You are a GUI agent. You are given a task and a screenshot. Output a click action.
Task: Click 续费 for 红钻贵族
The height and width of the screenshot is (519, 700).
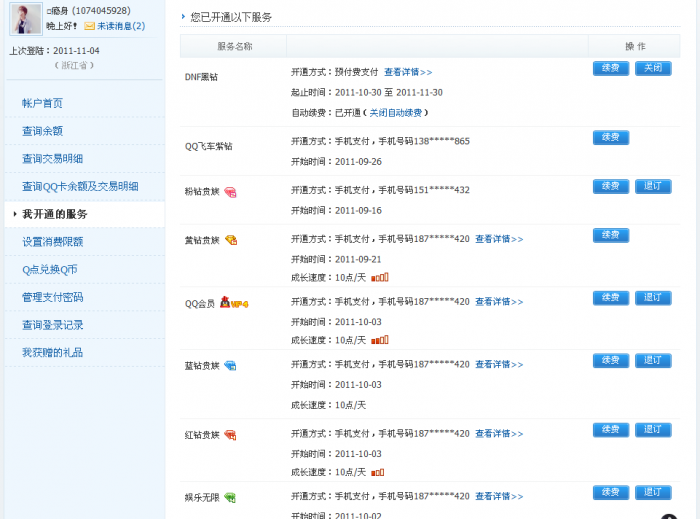[x=611, y=430]
